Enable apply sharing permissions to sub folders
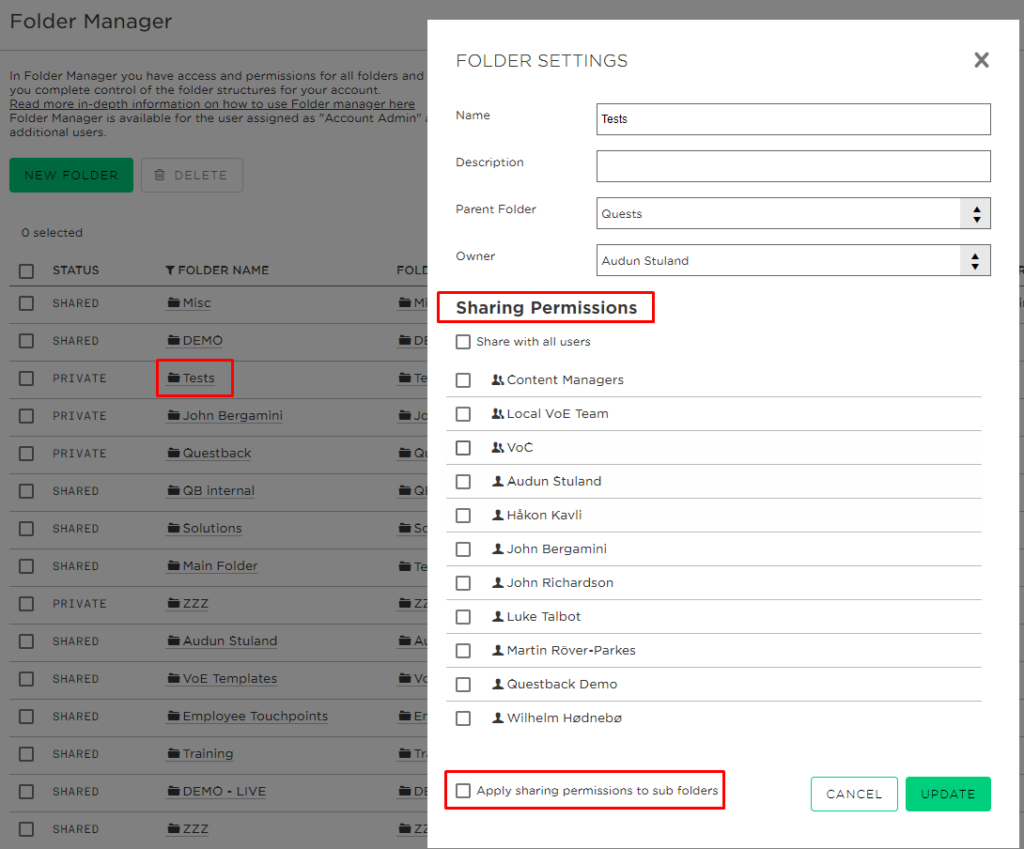The image size is (1024, 849). pyautogui.click(x=463, y=790)
